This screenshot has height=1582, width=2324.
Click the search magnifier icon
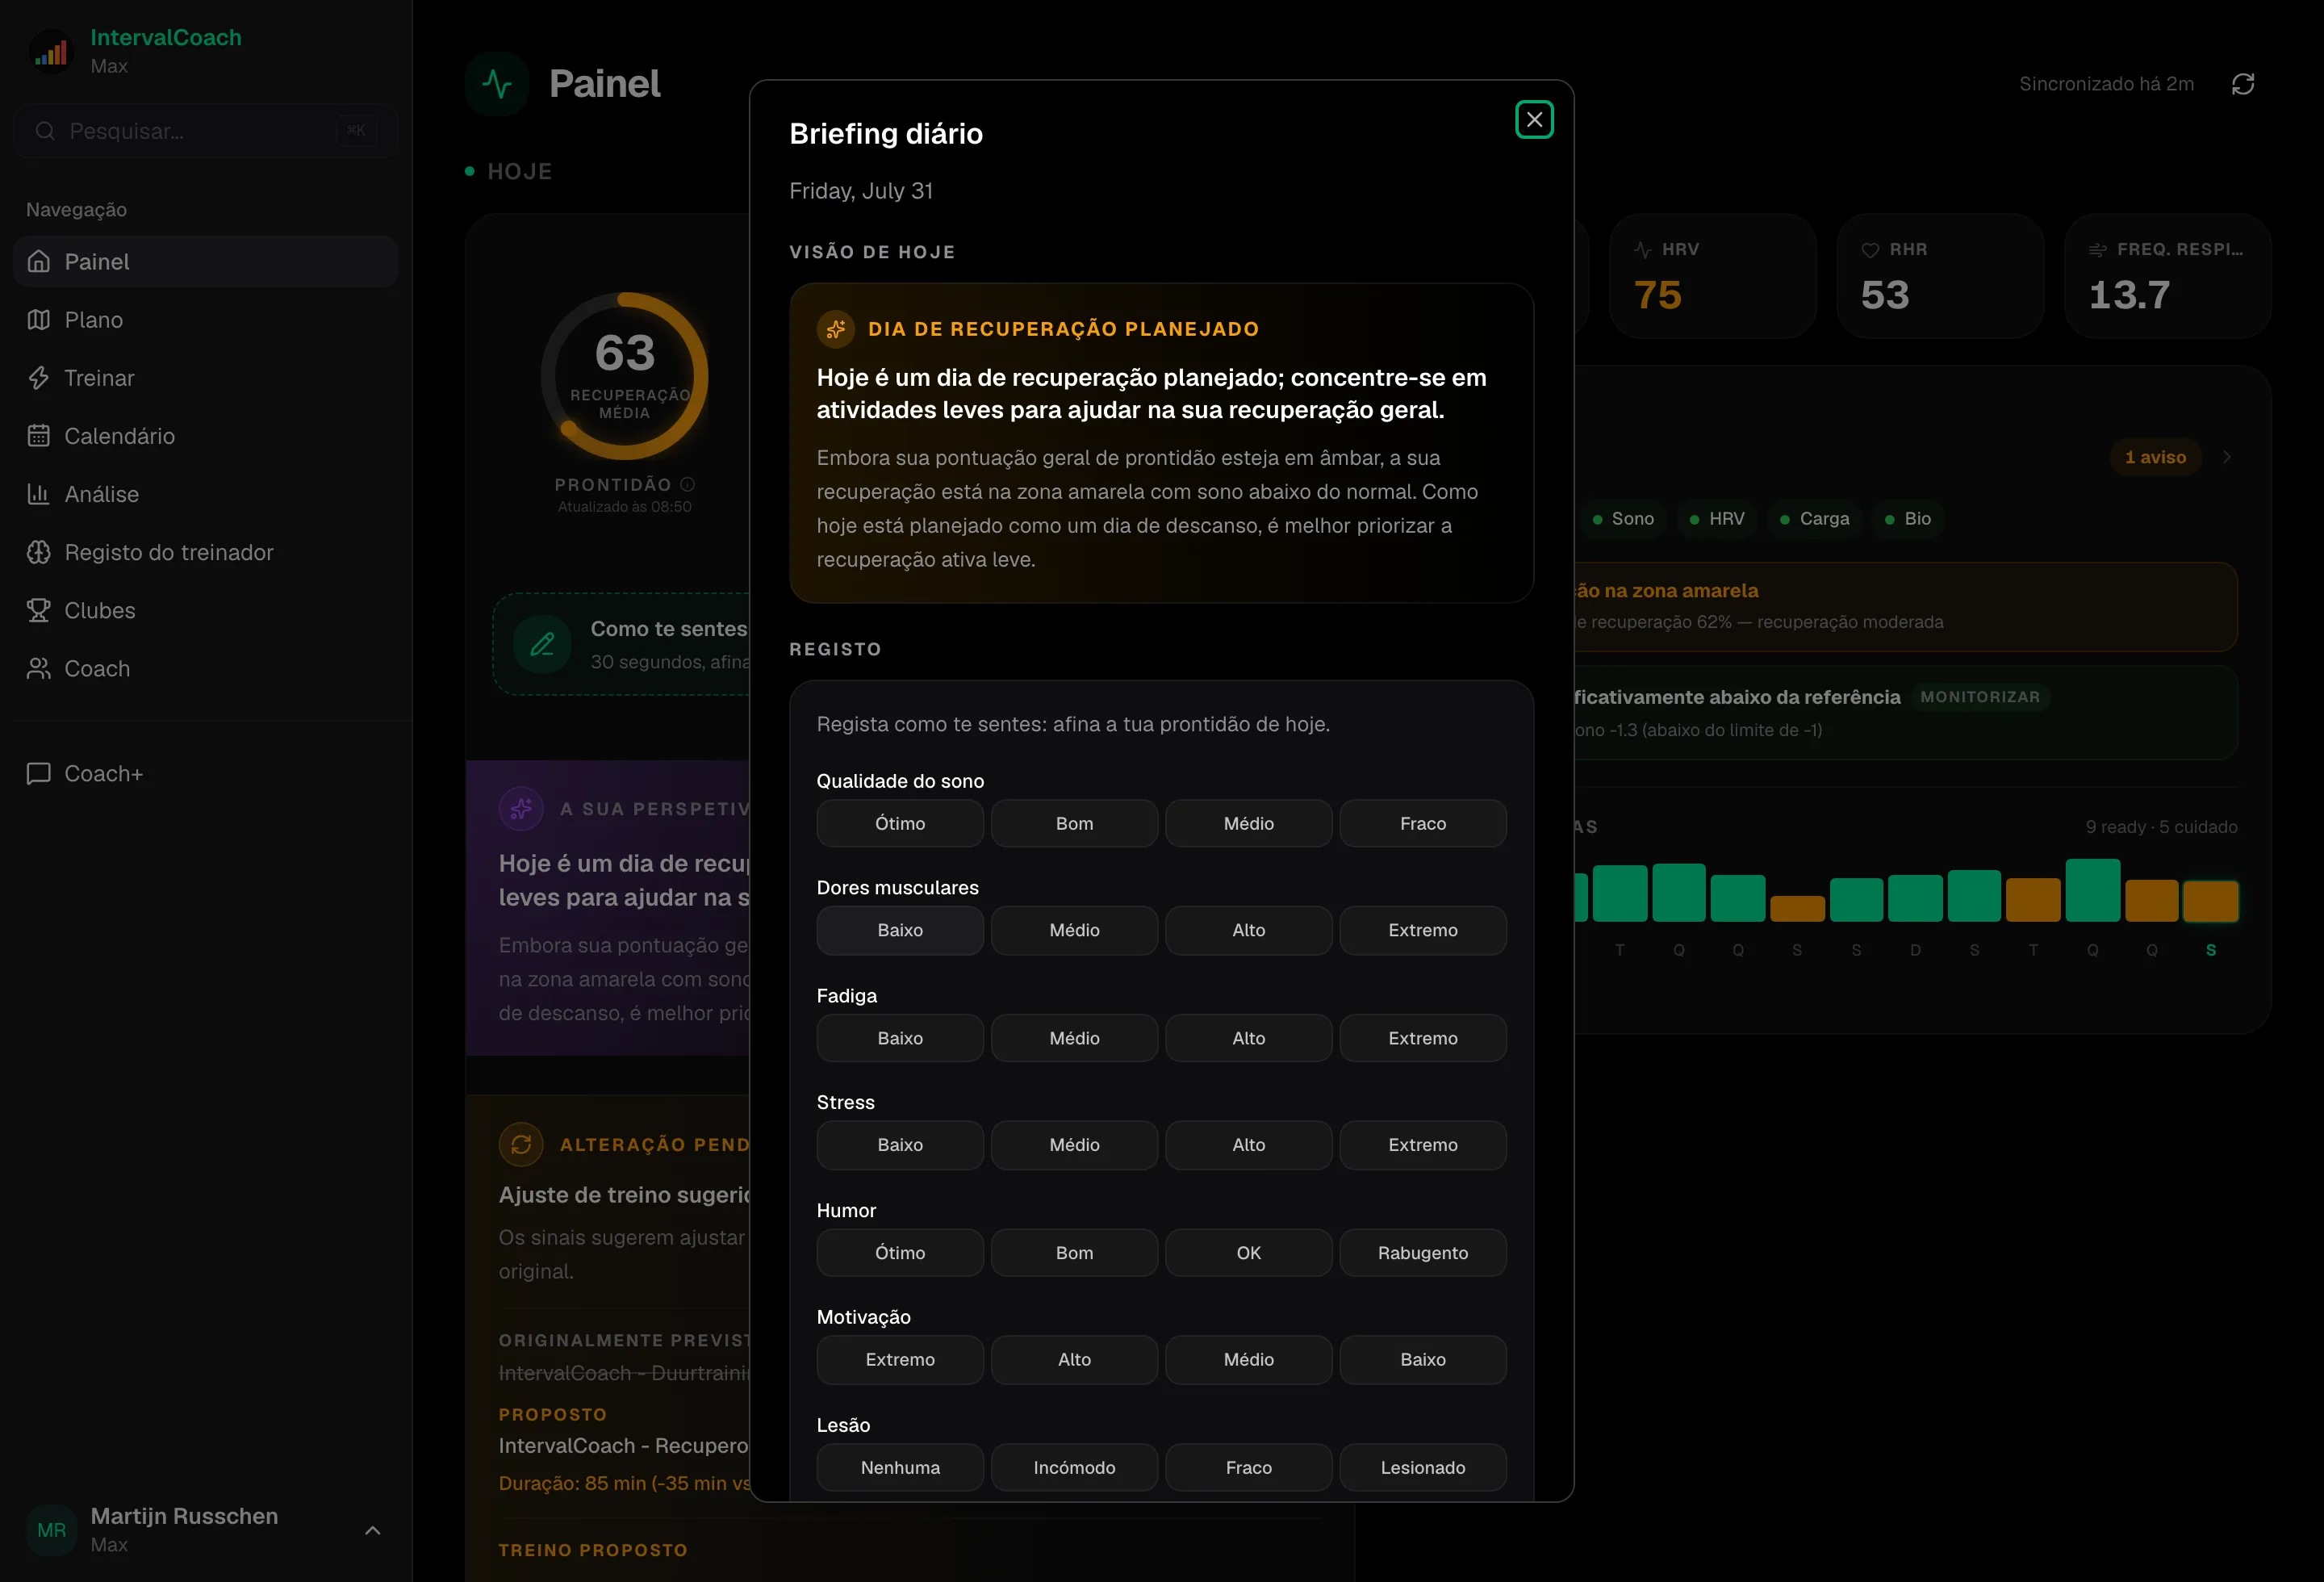(x=45, y=131)
